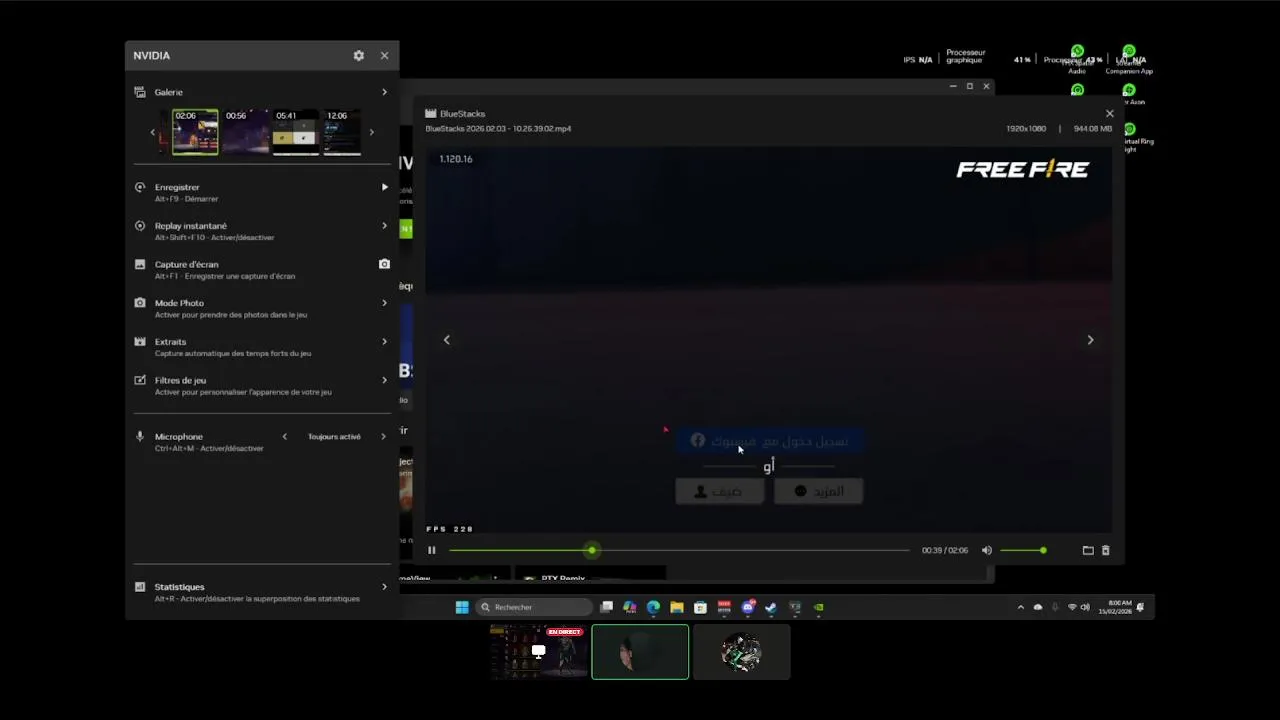Open taskbar volume tray icon

point(1086,607)
